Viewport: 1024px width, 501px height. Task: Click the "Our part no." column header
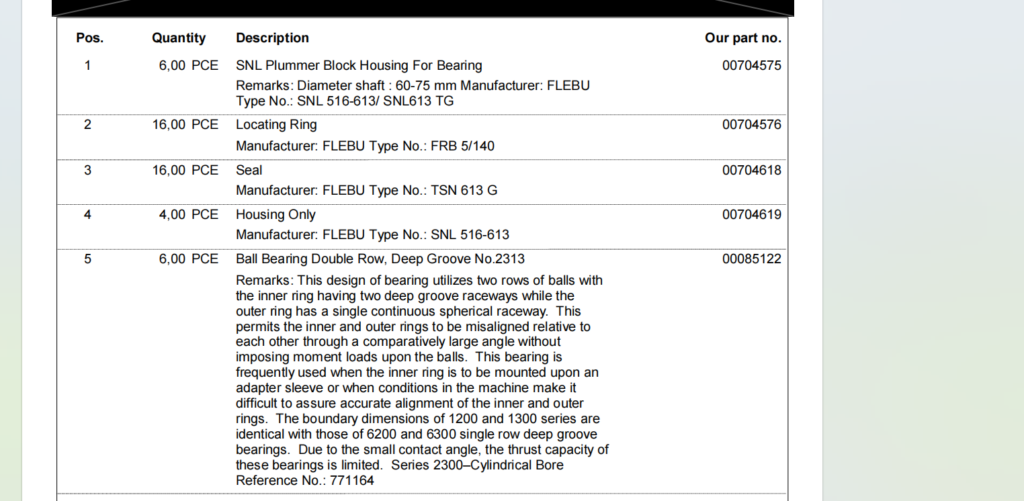coord(743,38)
